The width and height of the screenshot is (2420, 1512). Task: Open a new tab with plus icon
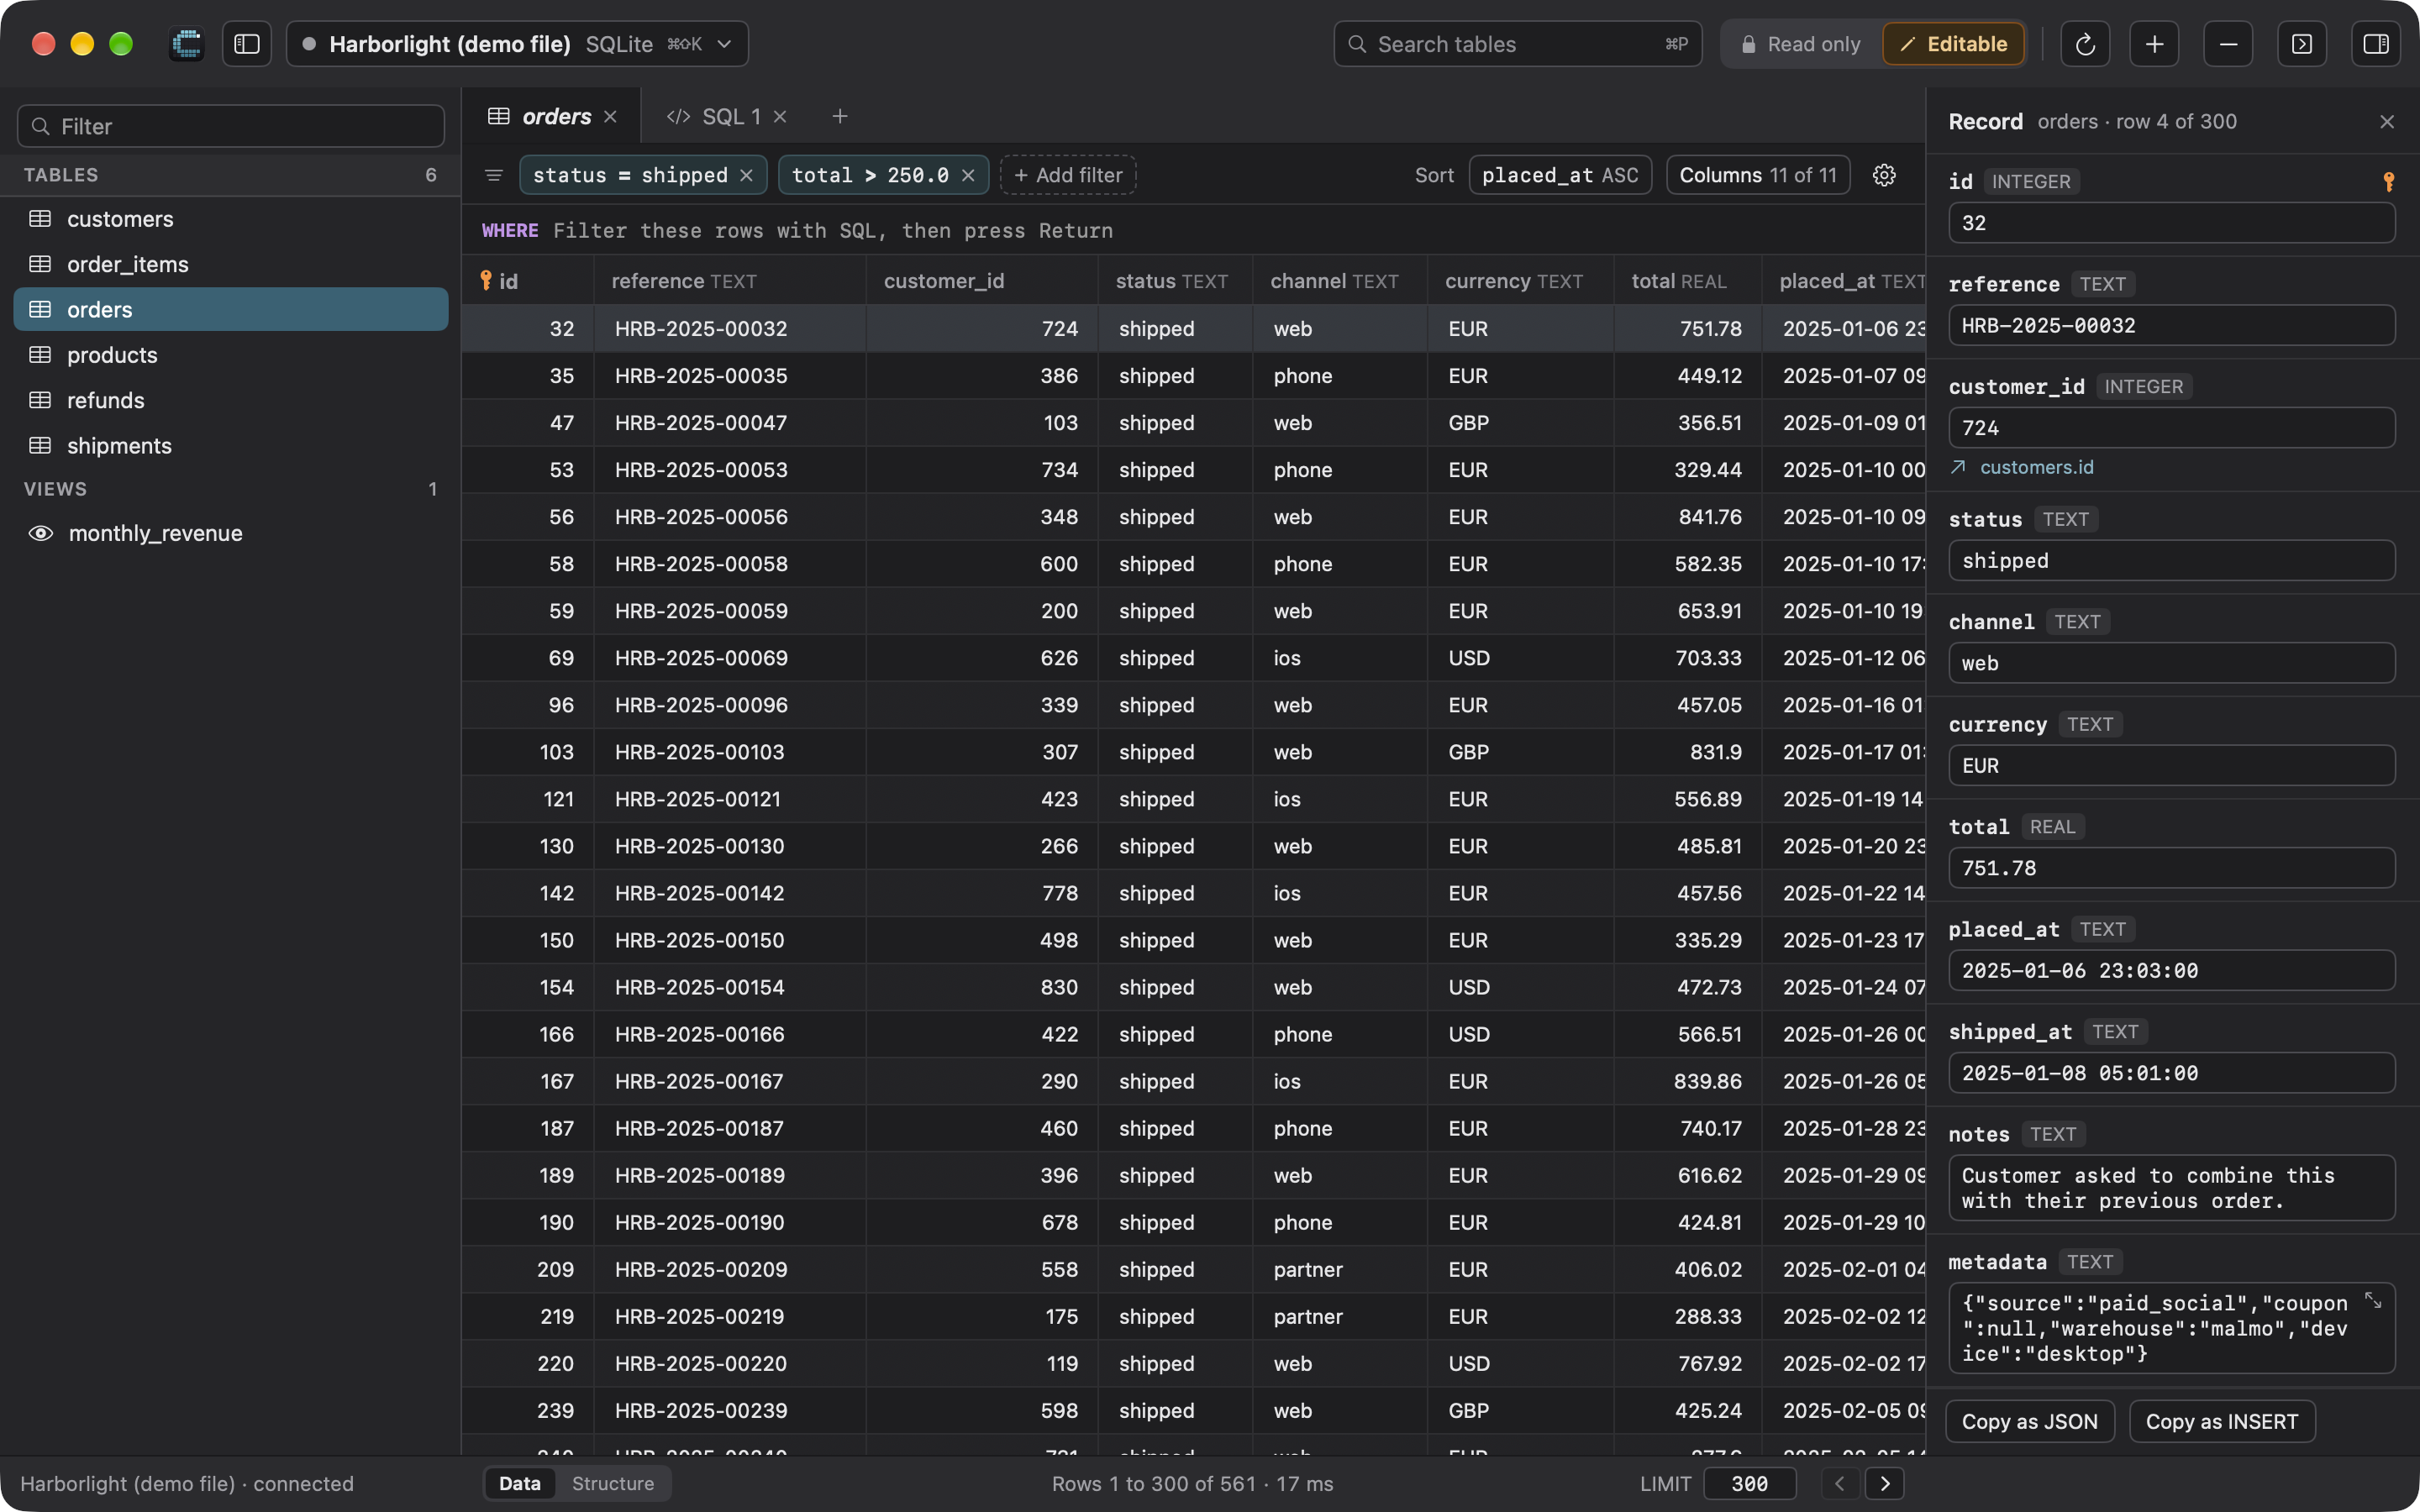point(840,117)
